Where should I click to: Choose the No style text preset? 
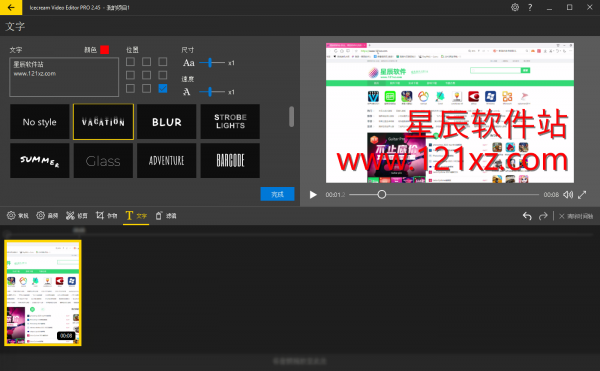39,122
